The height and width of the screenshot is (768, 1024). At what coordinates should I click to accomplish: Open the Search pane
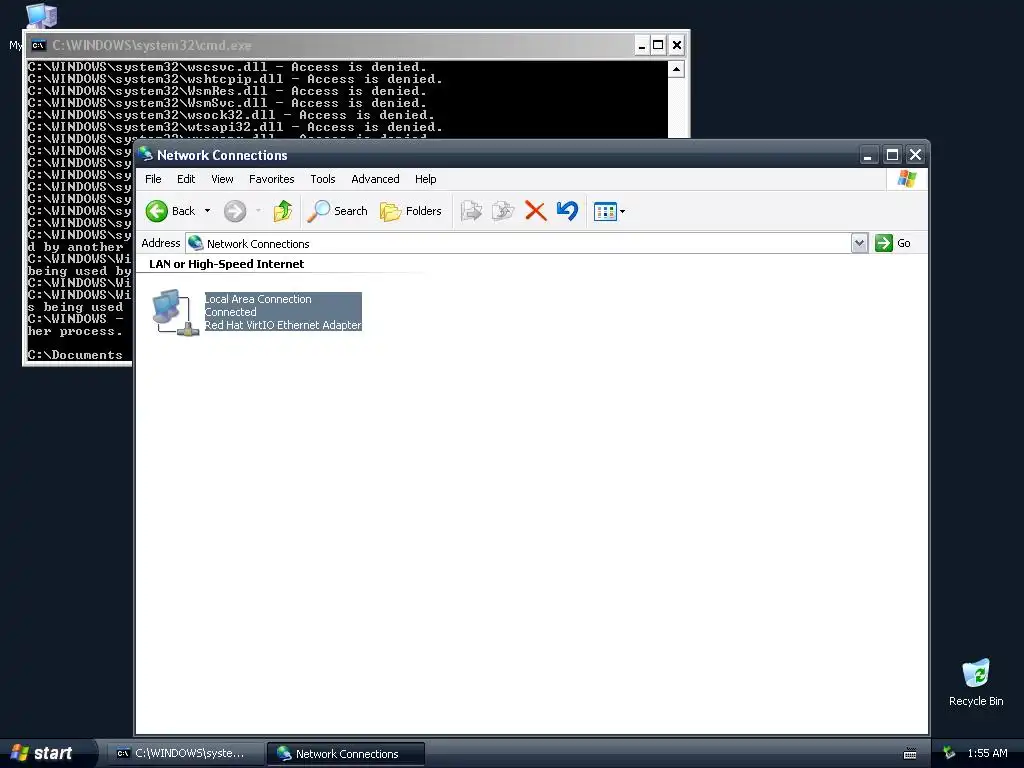pyautogui.click(x=338, y=211)
